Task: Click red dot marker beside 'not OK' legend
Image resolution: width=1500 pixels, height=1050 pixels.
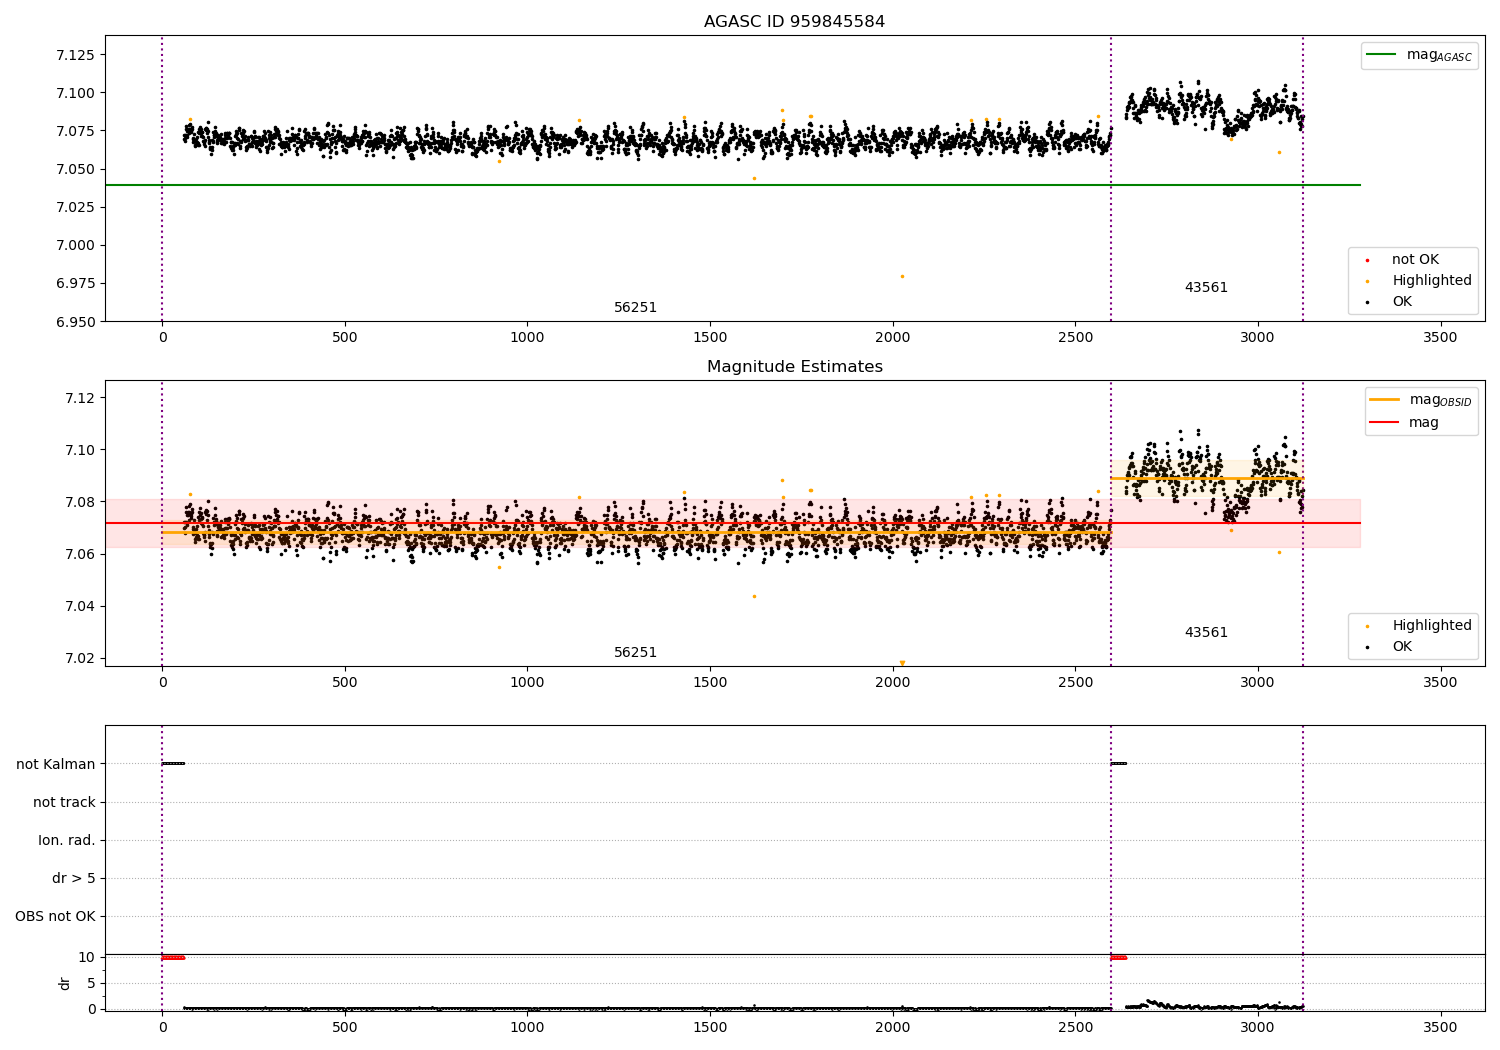Action: click(1367, 260)
